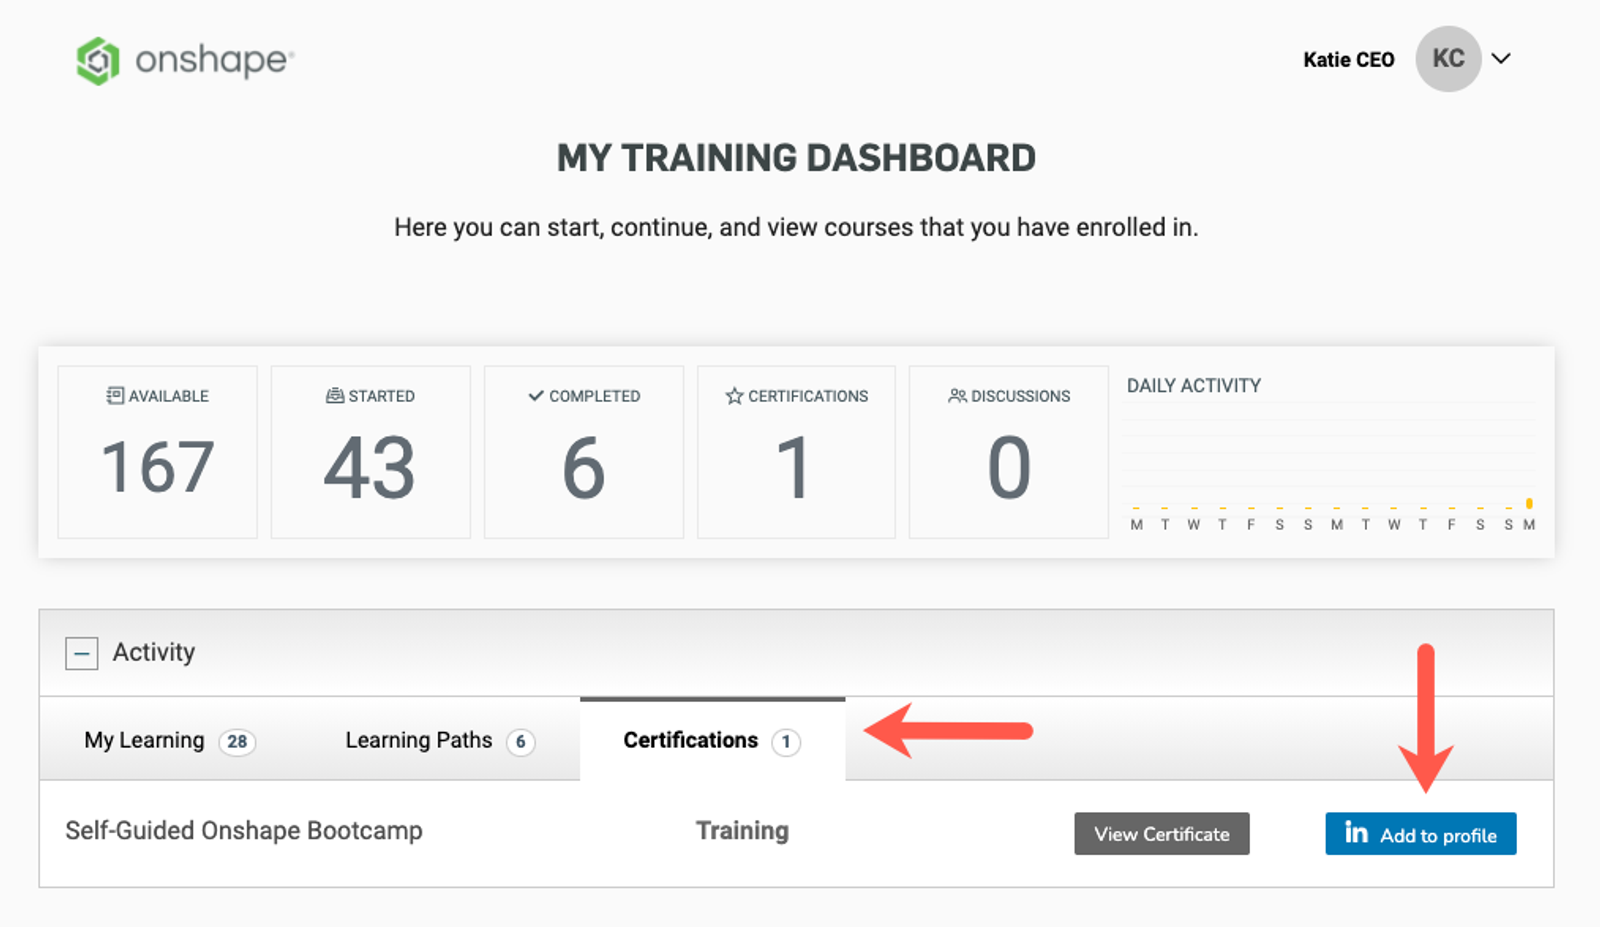The image size is (1600, 927).
Task: Click the KC user avatar
Action: click(x=1447, y=59)
